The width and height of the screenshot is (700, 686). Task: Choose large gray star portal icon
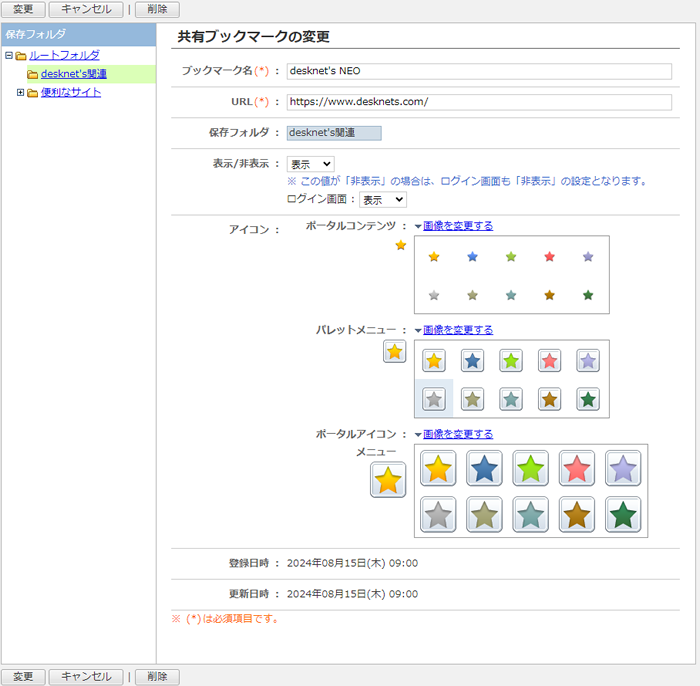(438, 515)
